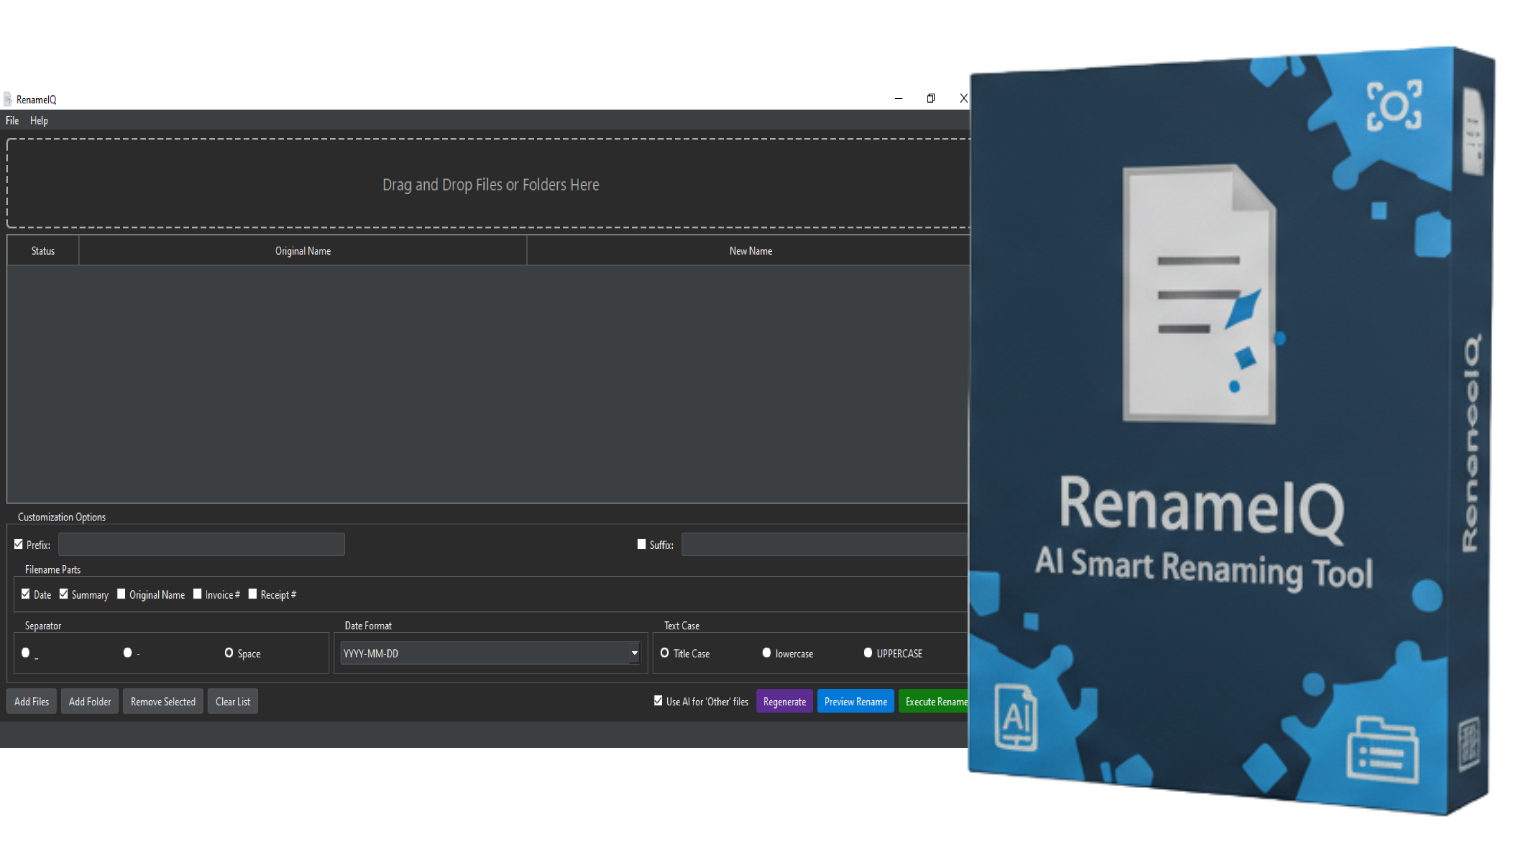Click the maximize window icon
The height and width of the screenshot is (866, 1518).
click(930, 99)
